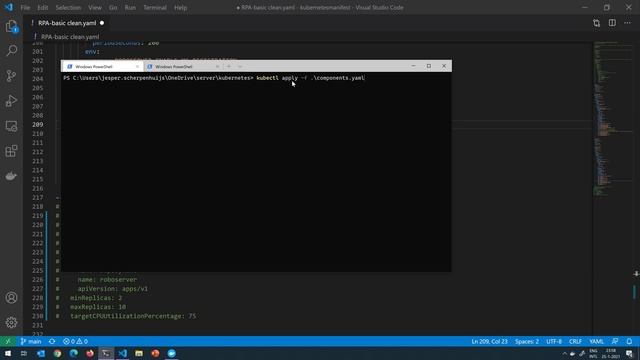Open the Docker view in activity bar

pyautogui.click(x=11, y=176)
